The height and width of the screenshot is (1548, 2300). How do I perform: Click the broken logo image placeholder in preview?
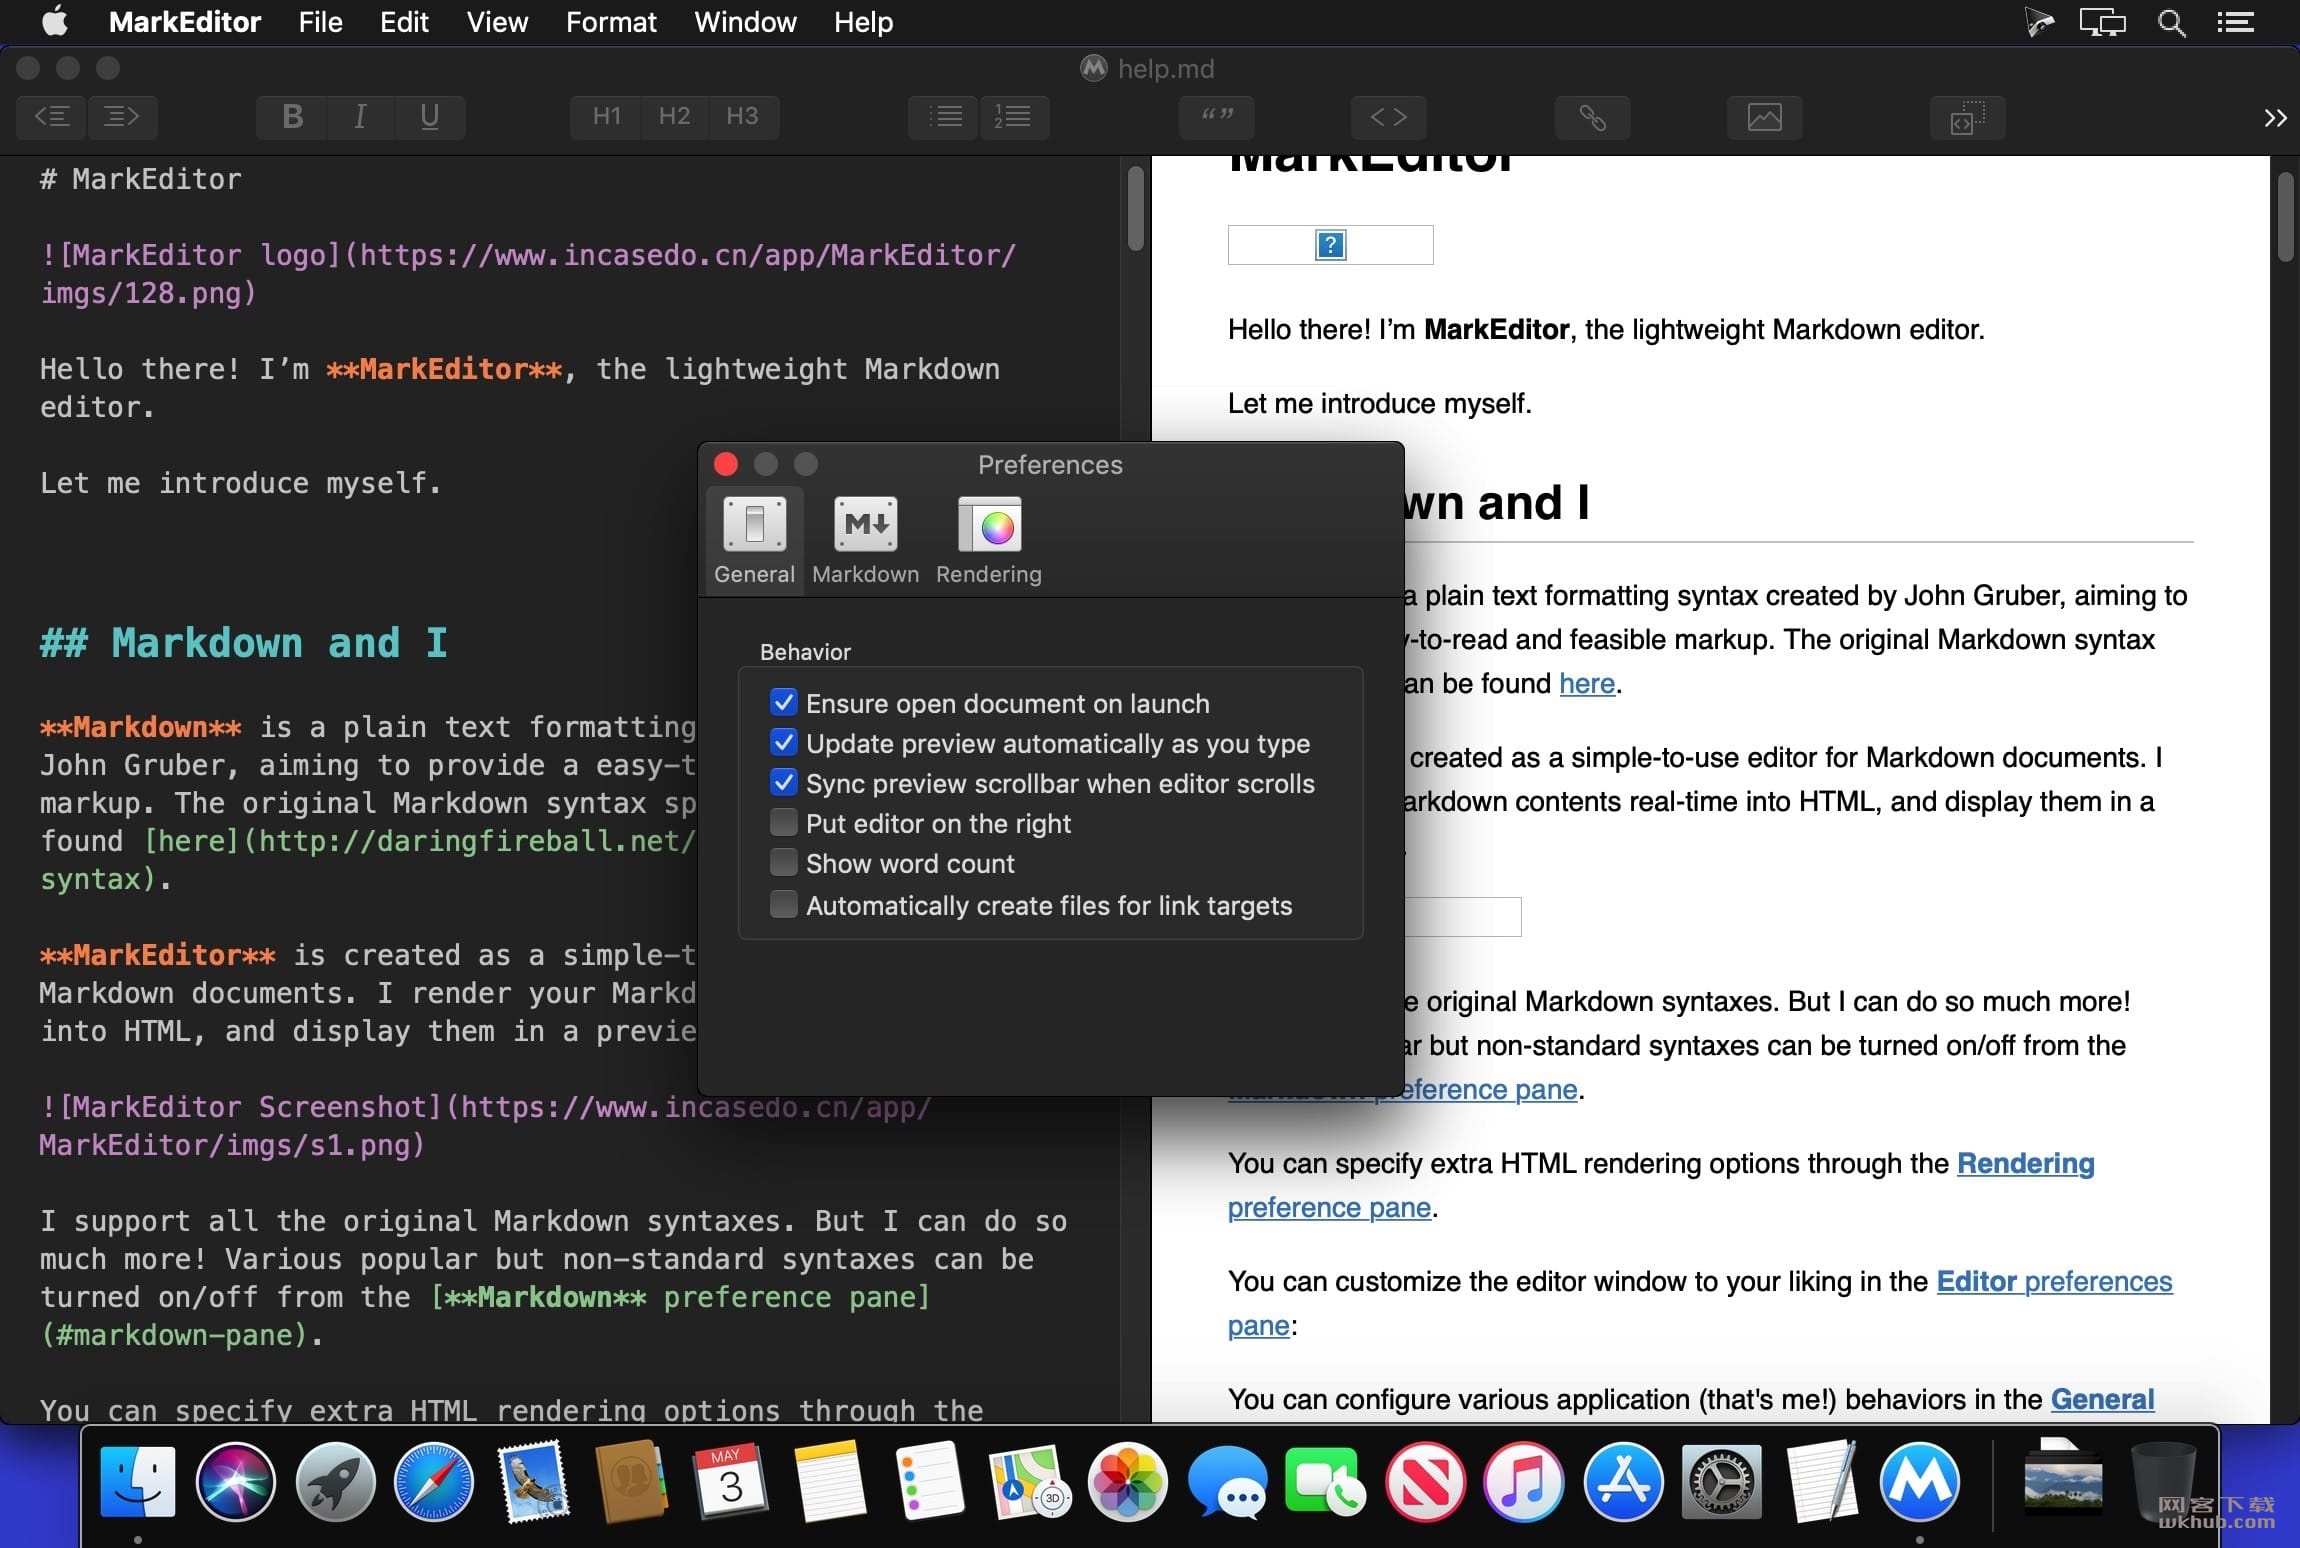pos(1330,245)
